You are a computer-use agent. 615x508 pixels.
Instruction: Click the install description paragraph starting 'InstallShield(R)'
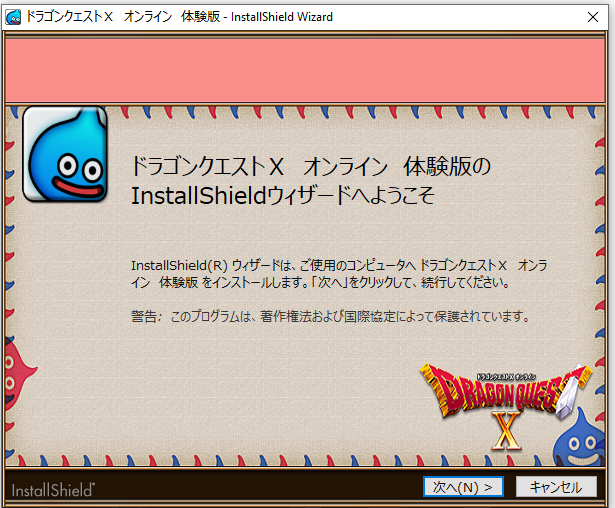[339, 274]
